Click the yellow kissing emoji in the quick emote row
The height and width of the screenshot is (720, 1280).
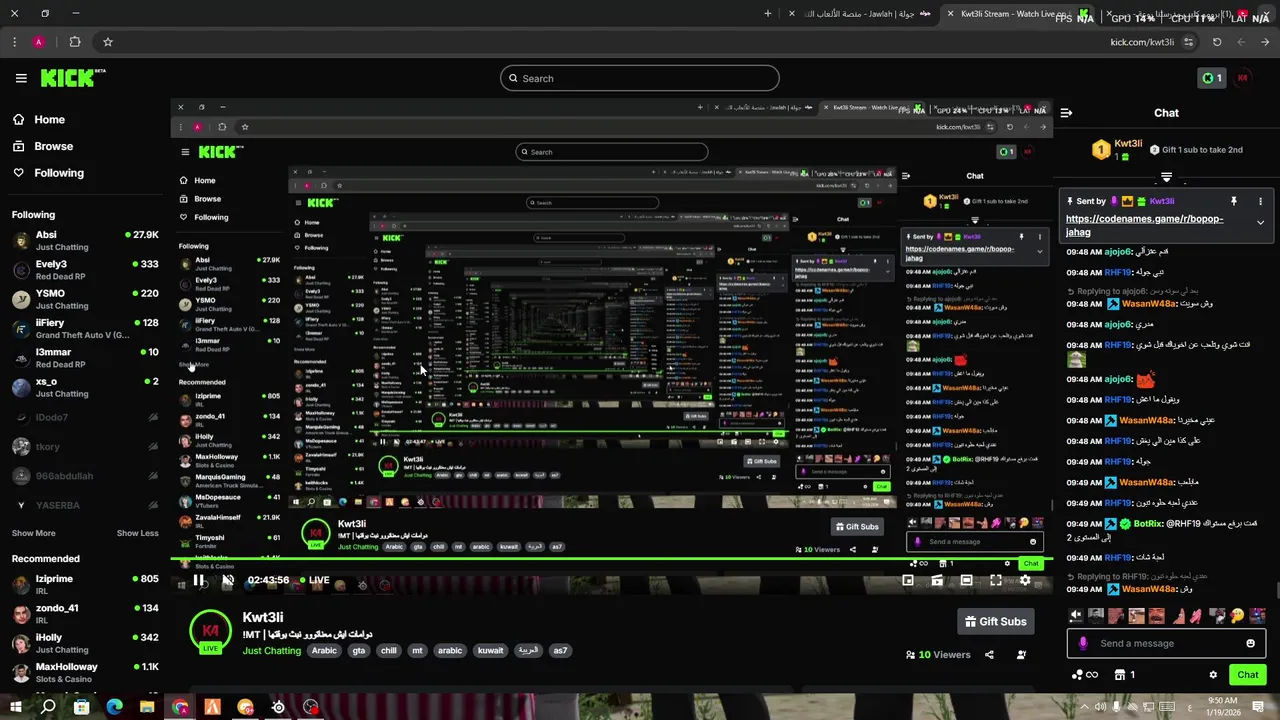coord(1237,616)
